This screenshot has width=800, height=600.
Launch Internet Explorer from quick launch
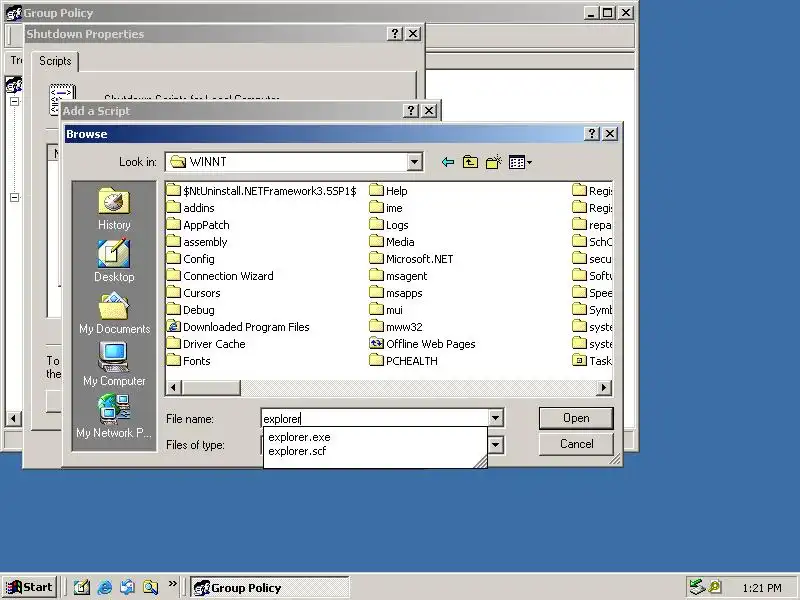click(x=105, y=587)
